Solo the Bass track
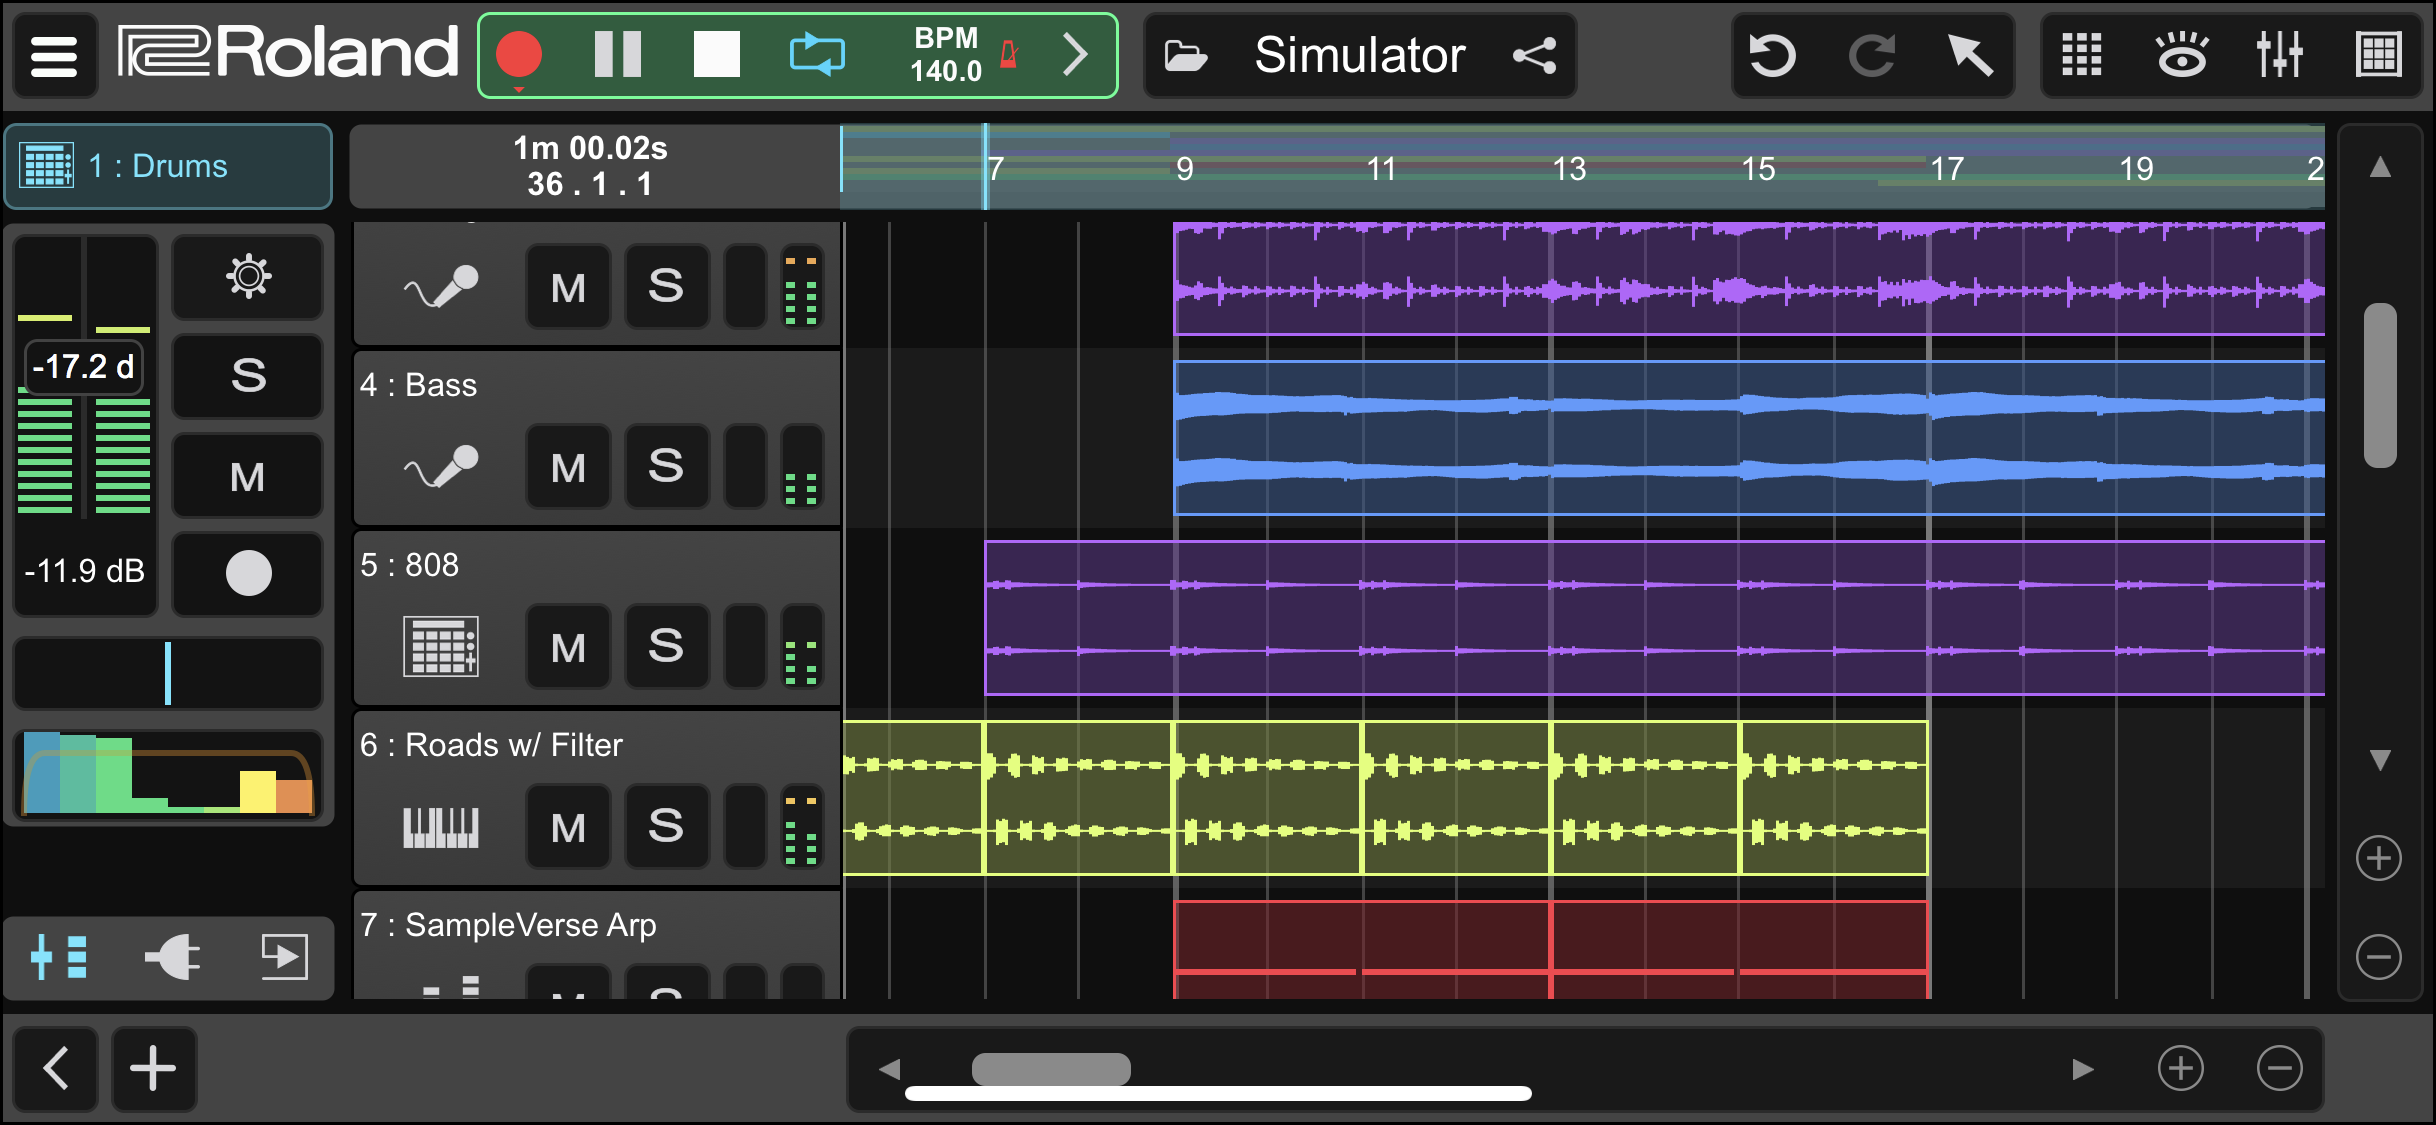Viewport: 2436px width, 1125px height. (x=666, y=467)
